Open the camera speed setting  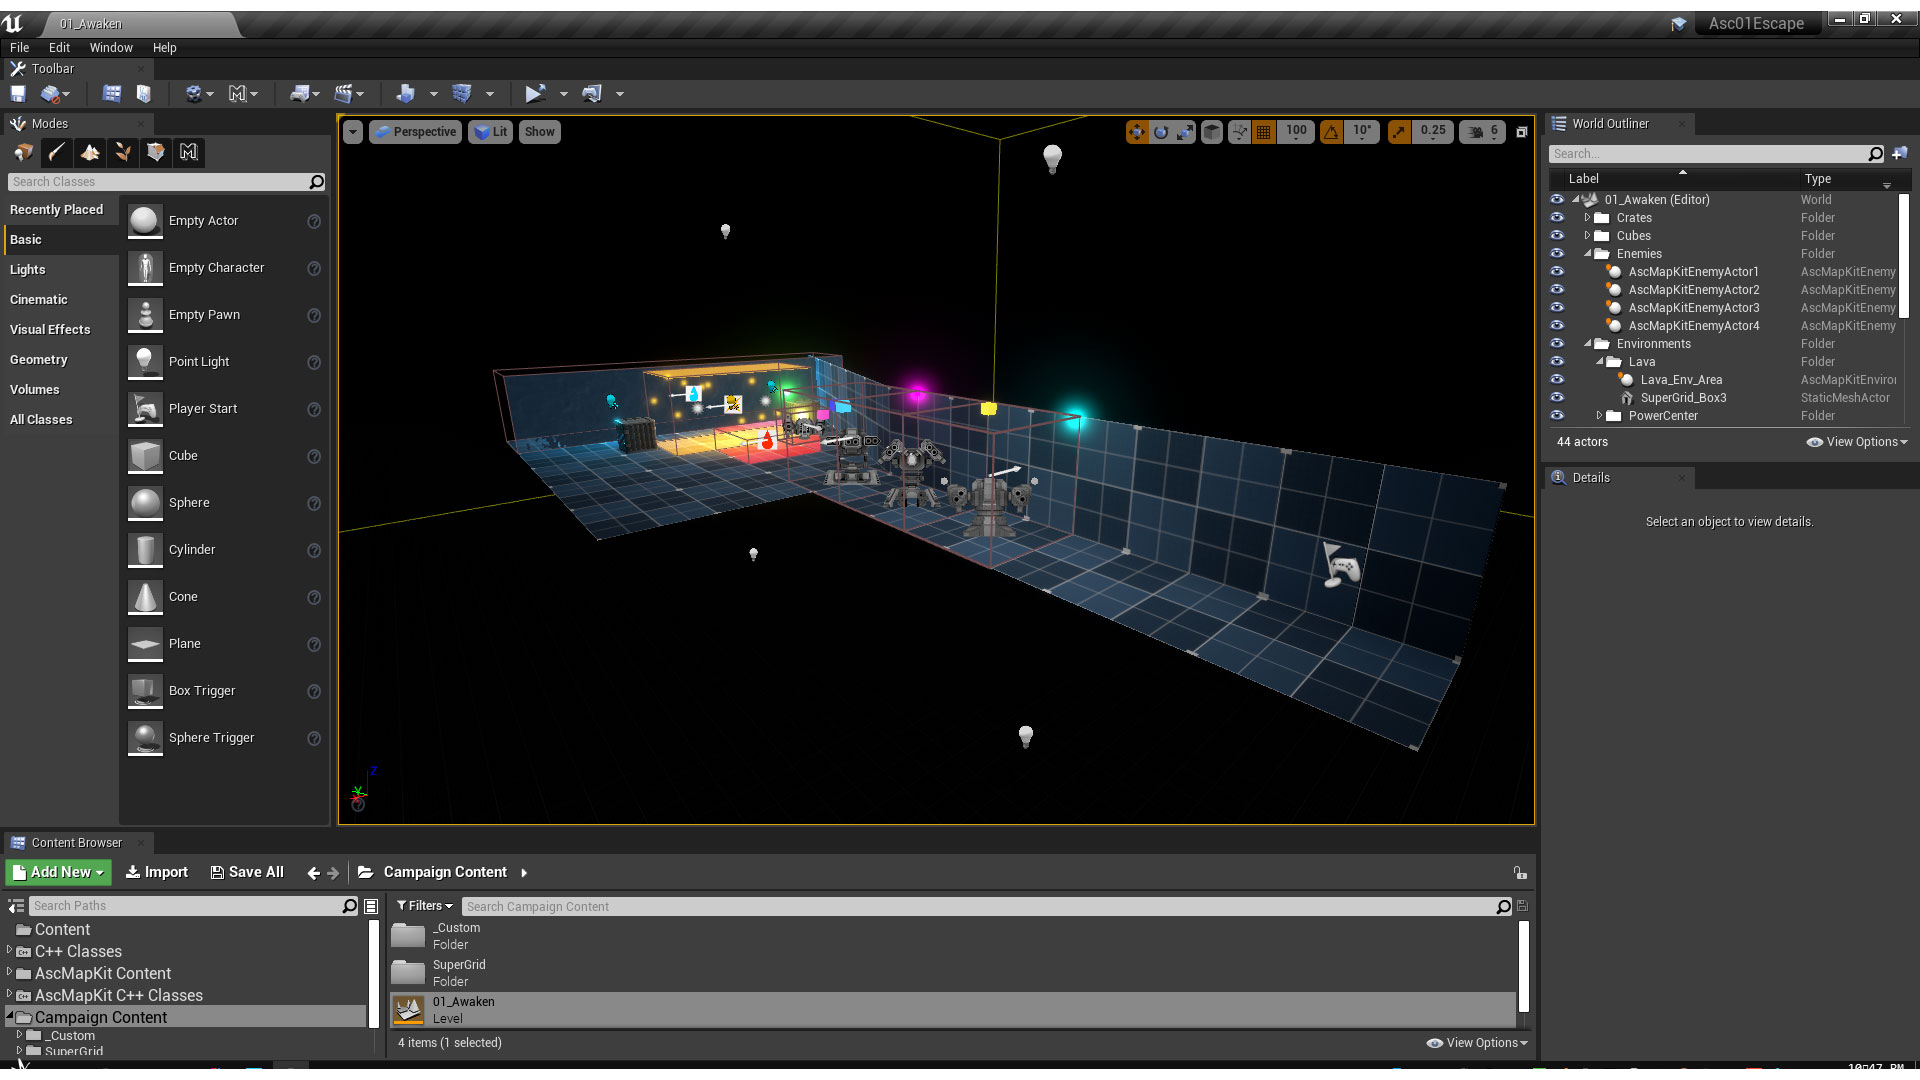click(x=1483, y=132)
